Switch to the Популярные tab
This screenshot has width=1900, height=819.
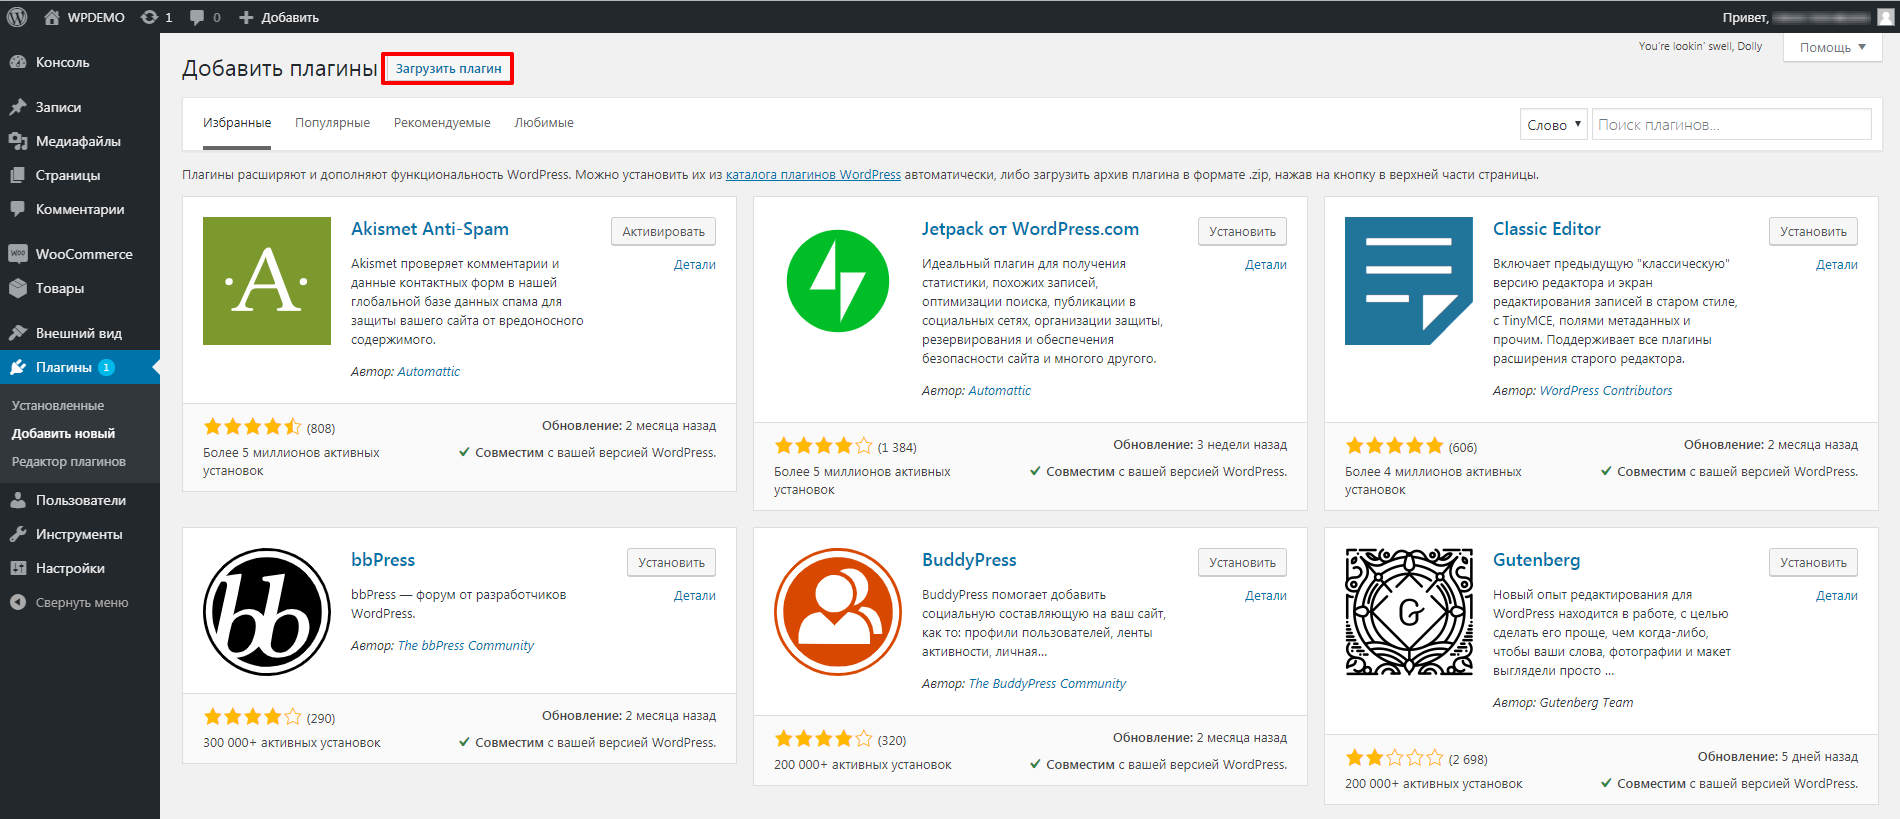click(332, 123)
